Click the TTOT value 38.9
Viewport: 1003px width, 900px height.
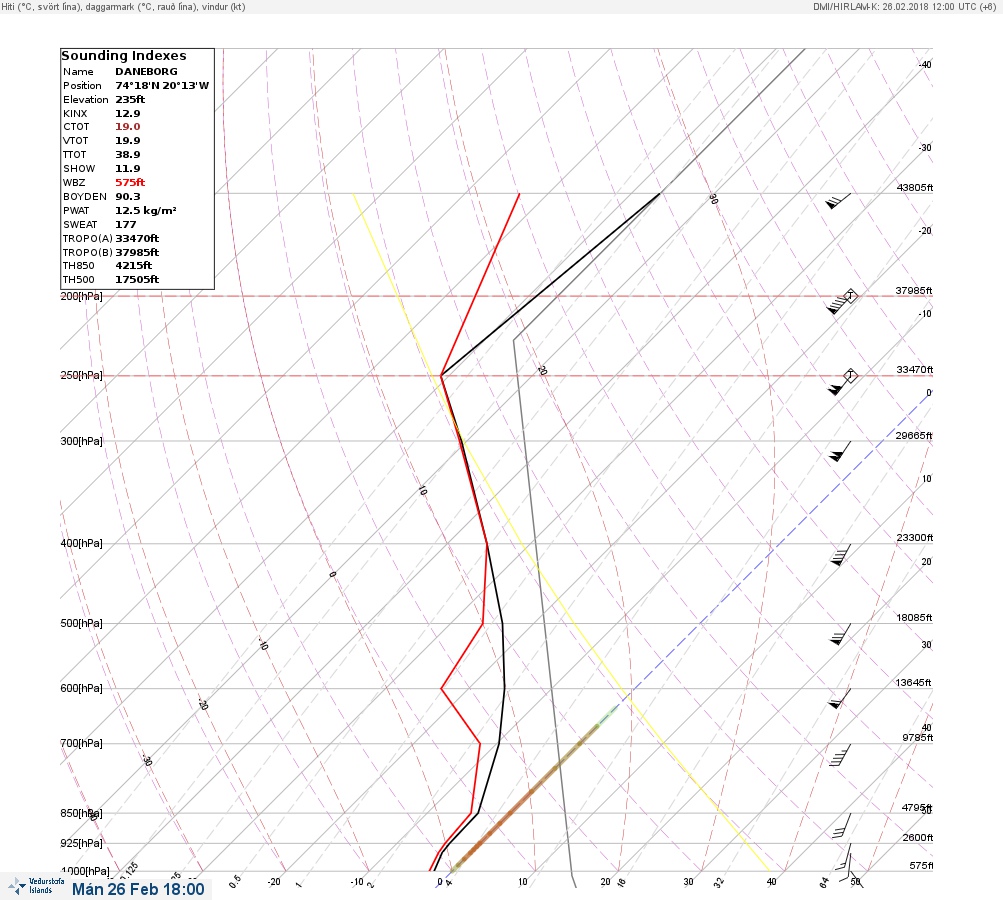(128, 155)
